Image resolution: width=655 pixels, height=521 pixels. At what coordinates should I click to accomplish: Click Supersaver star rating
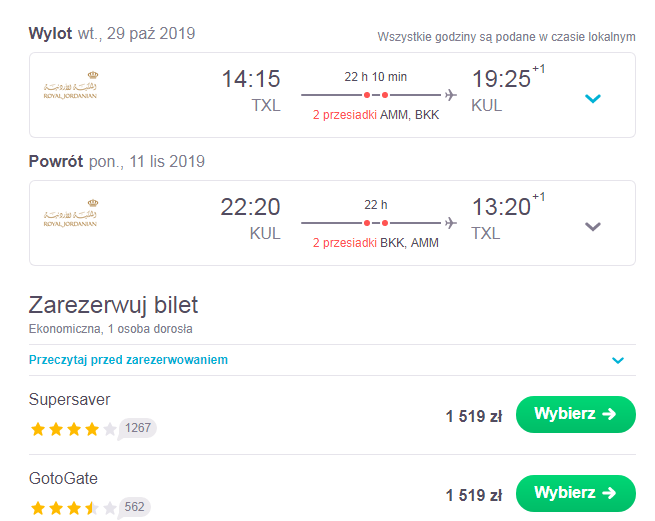pos(74,429)
